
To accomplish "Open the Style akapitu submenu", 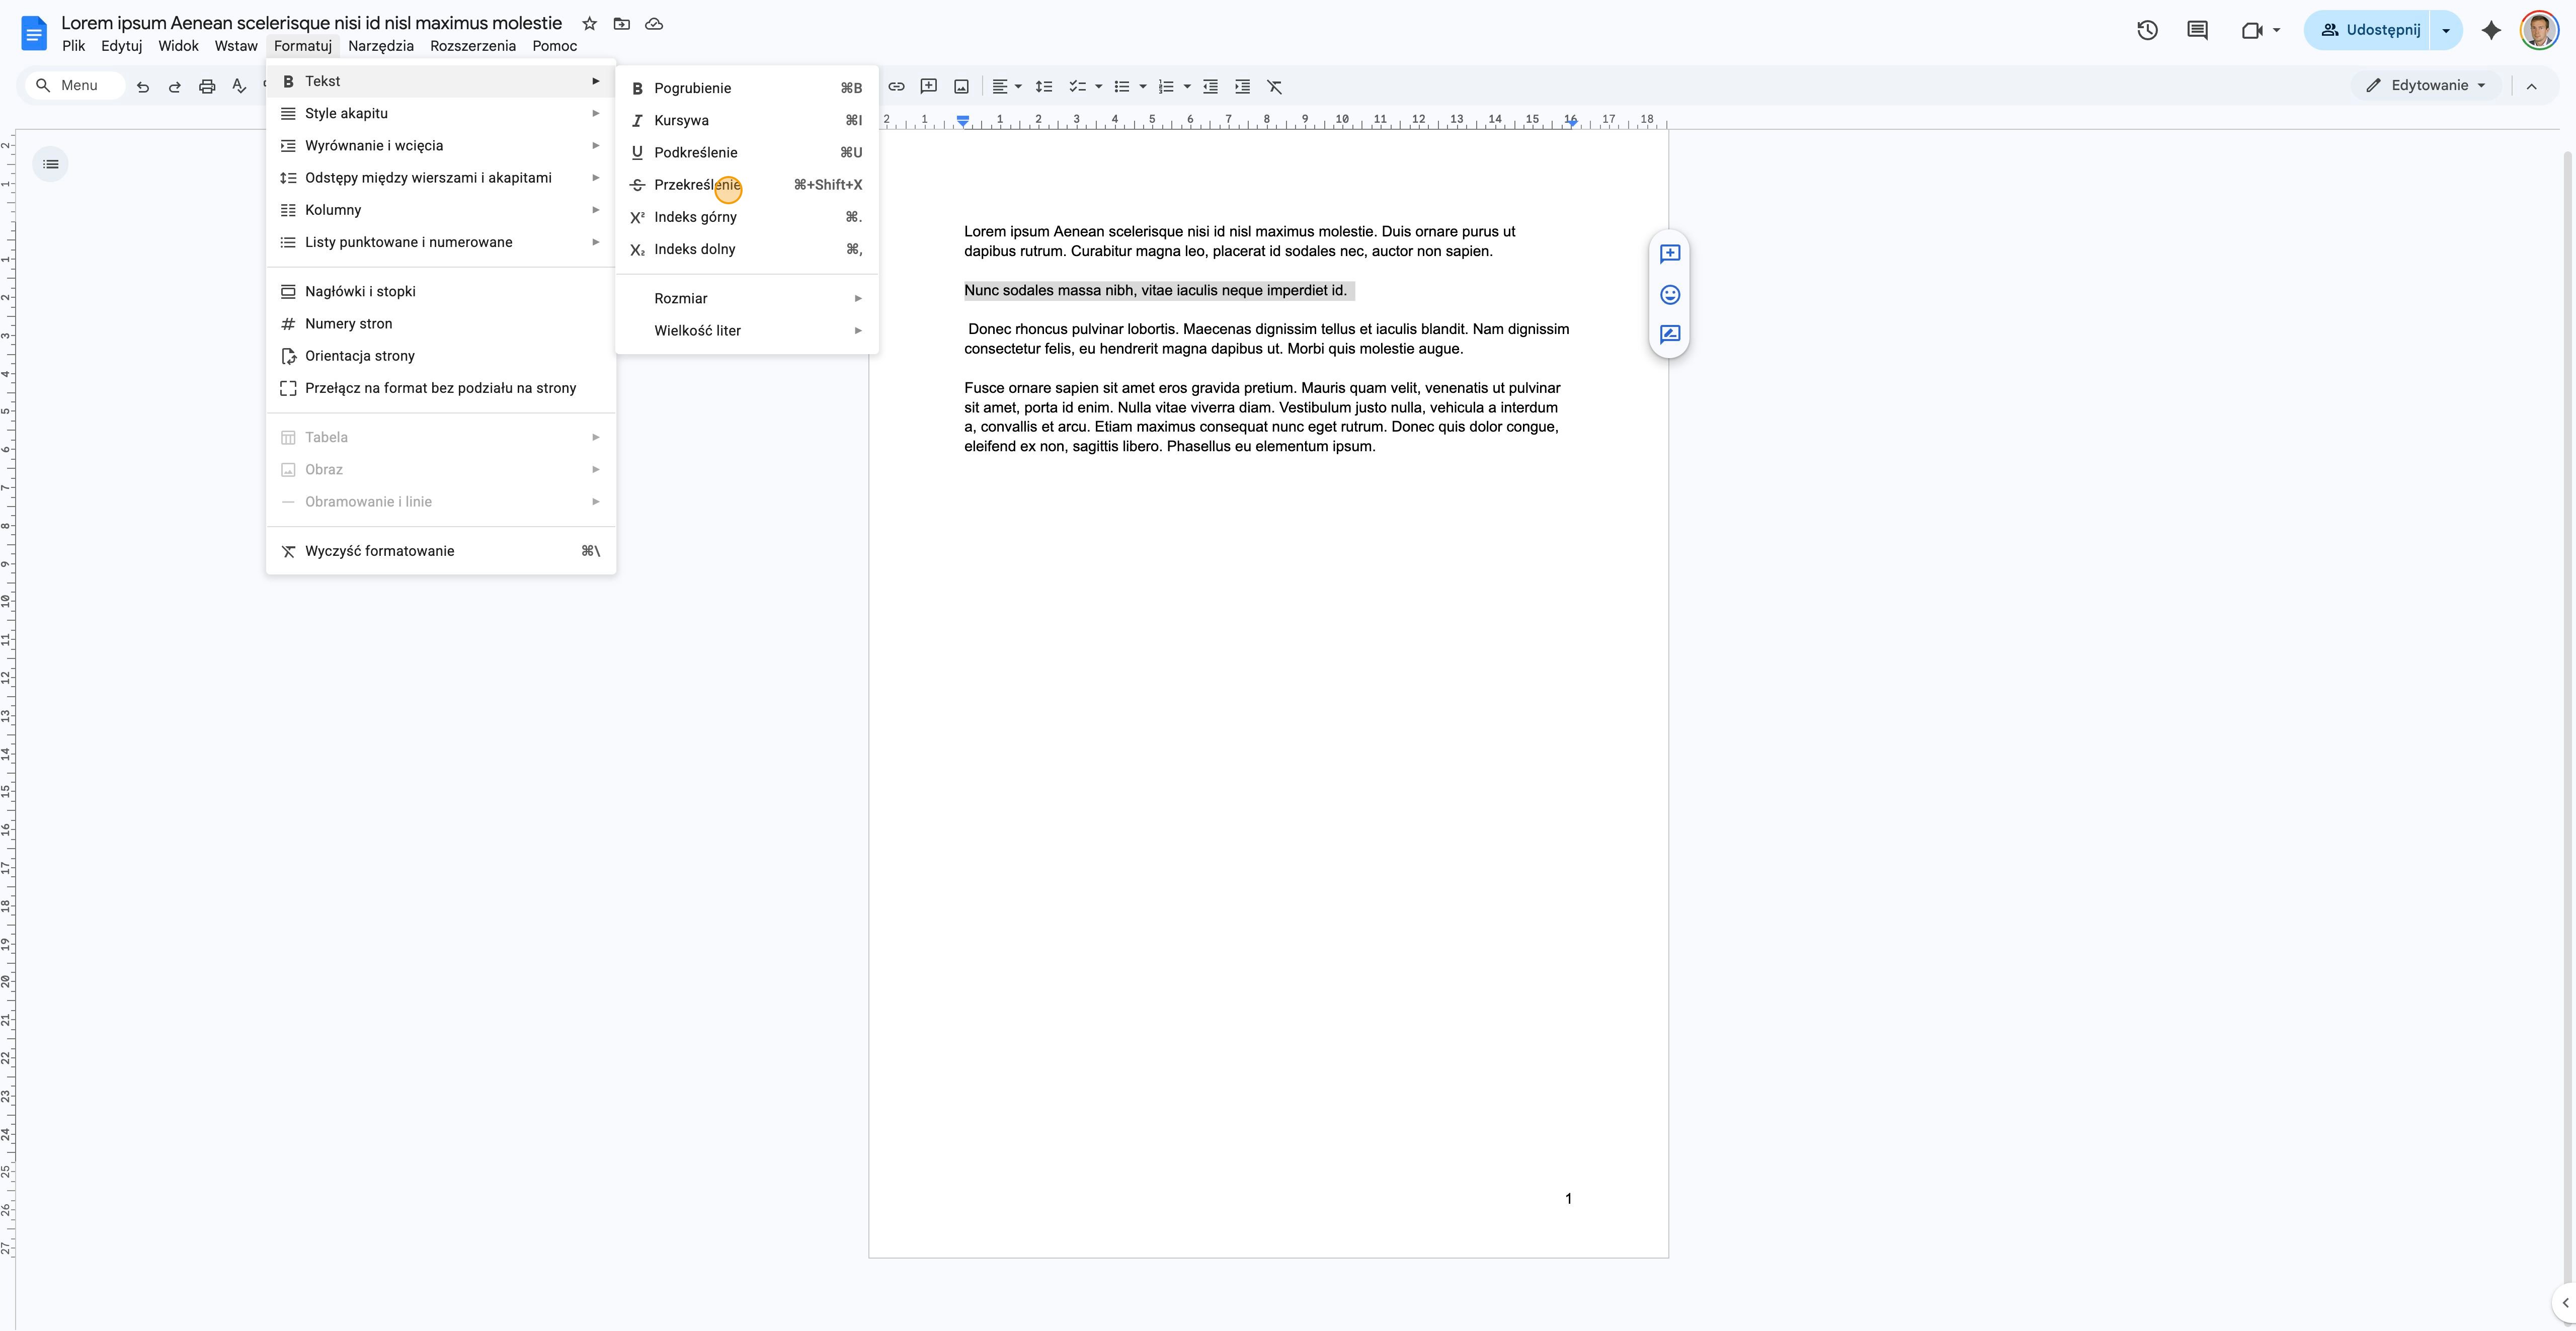I will (441, 114).
